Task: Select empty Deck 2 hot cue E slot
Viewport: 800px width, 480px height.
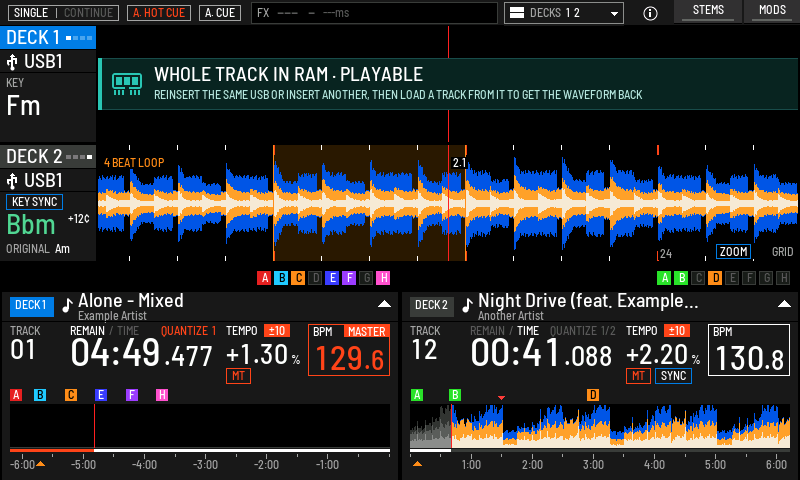Action: coord(732,278)
